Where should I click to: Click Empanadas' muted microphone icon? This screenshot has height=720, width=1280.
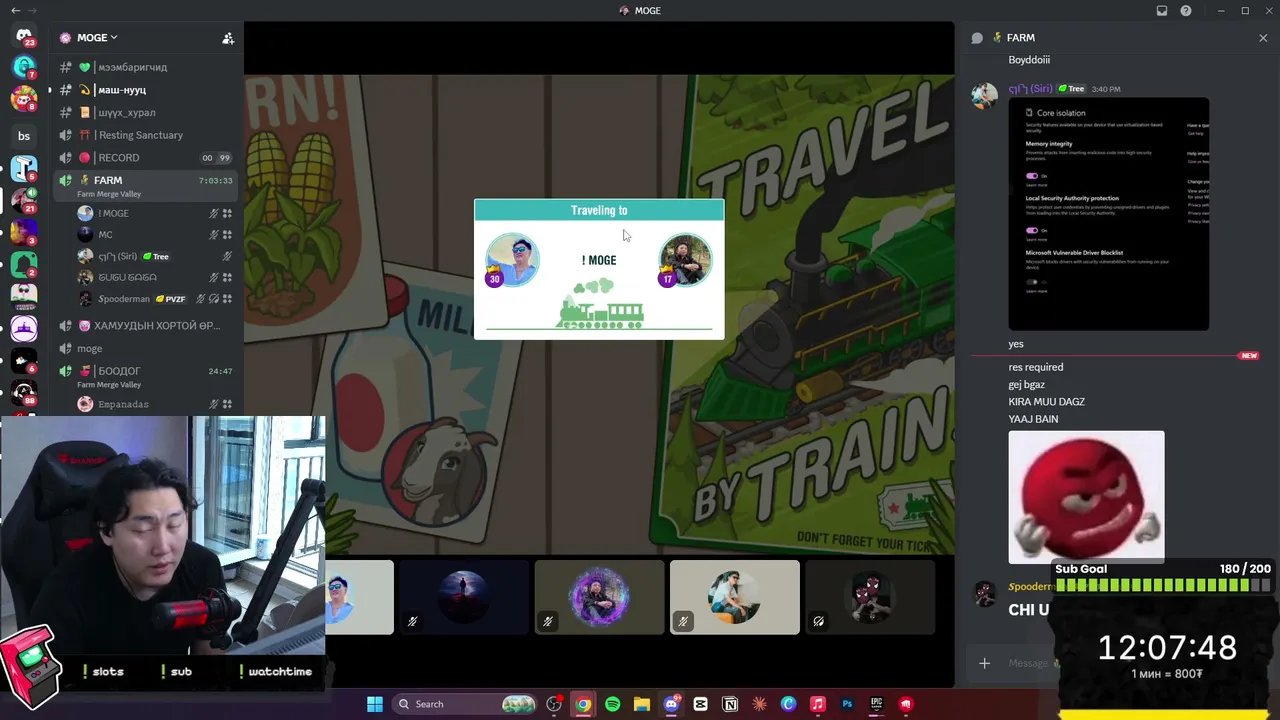[x=214, y=404]
